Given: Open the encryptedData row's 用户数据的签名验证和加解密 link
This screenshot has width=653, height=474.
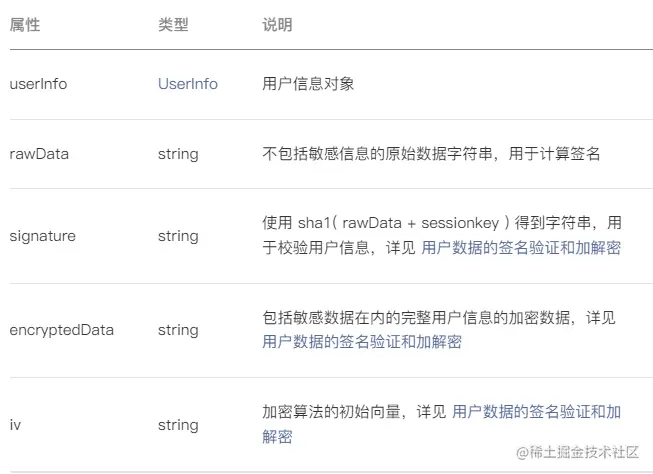Looking at the screenshot, I should (x=362, y=341).
